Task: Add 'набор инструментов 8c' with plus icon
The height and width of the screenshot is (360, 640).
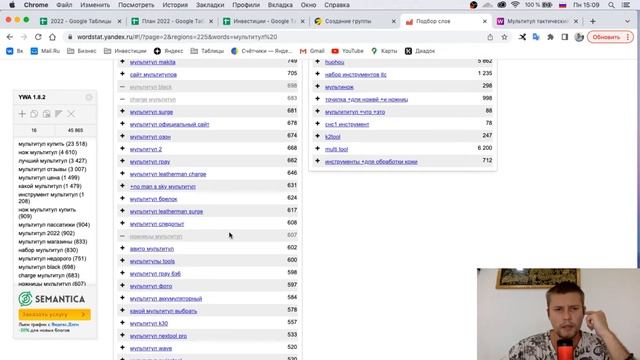Action: click(x=318, y=74)
